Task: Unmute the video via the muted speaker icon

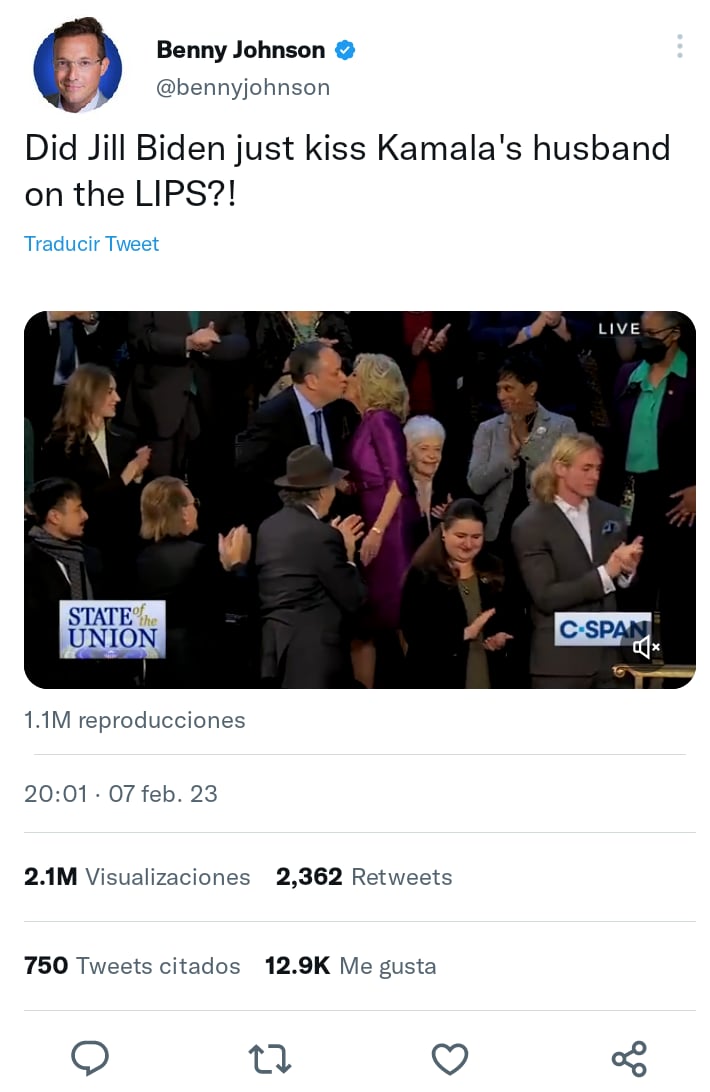Action: click(647, 648)
